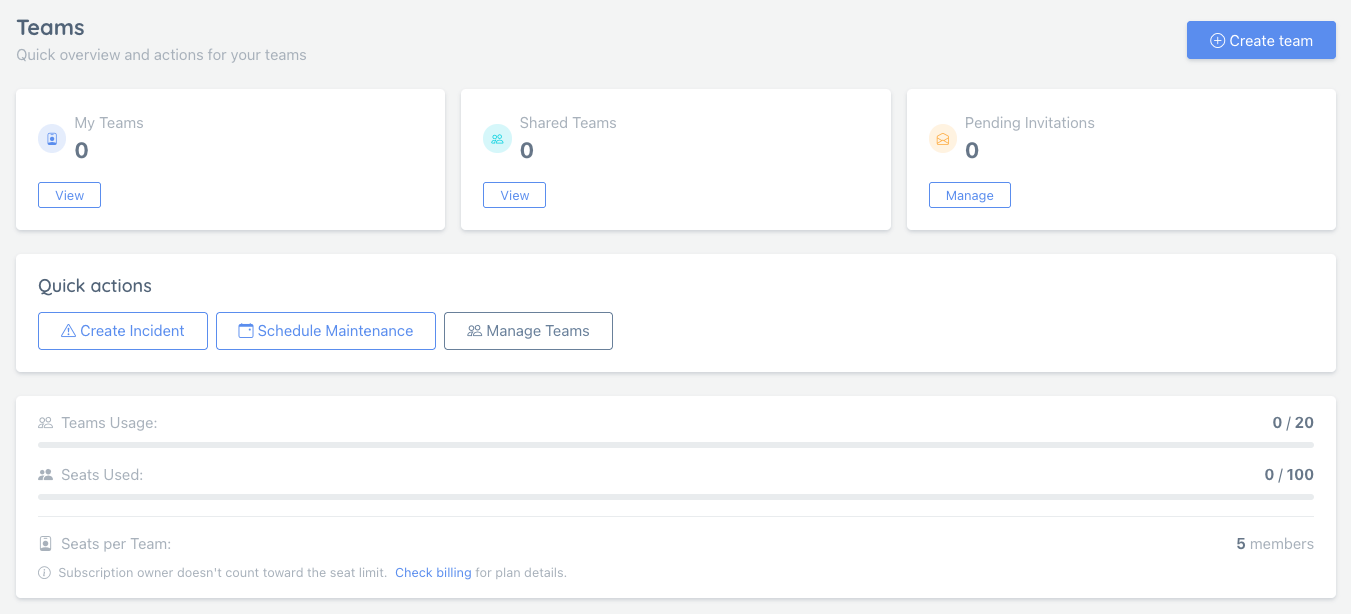The image size is (1351, 614).
Task: Click the Pending Invitations envelope icon
Action: [943, 139]
